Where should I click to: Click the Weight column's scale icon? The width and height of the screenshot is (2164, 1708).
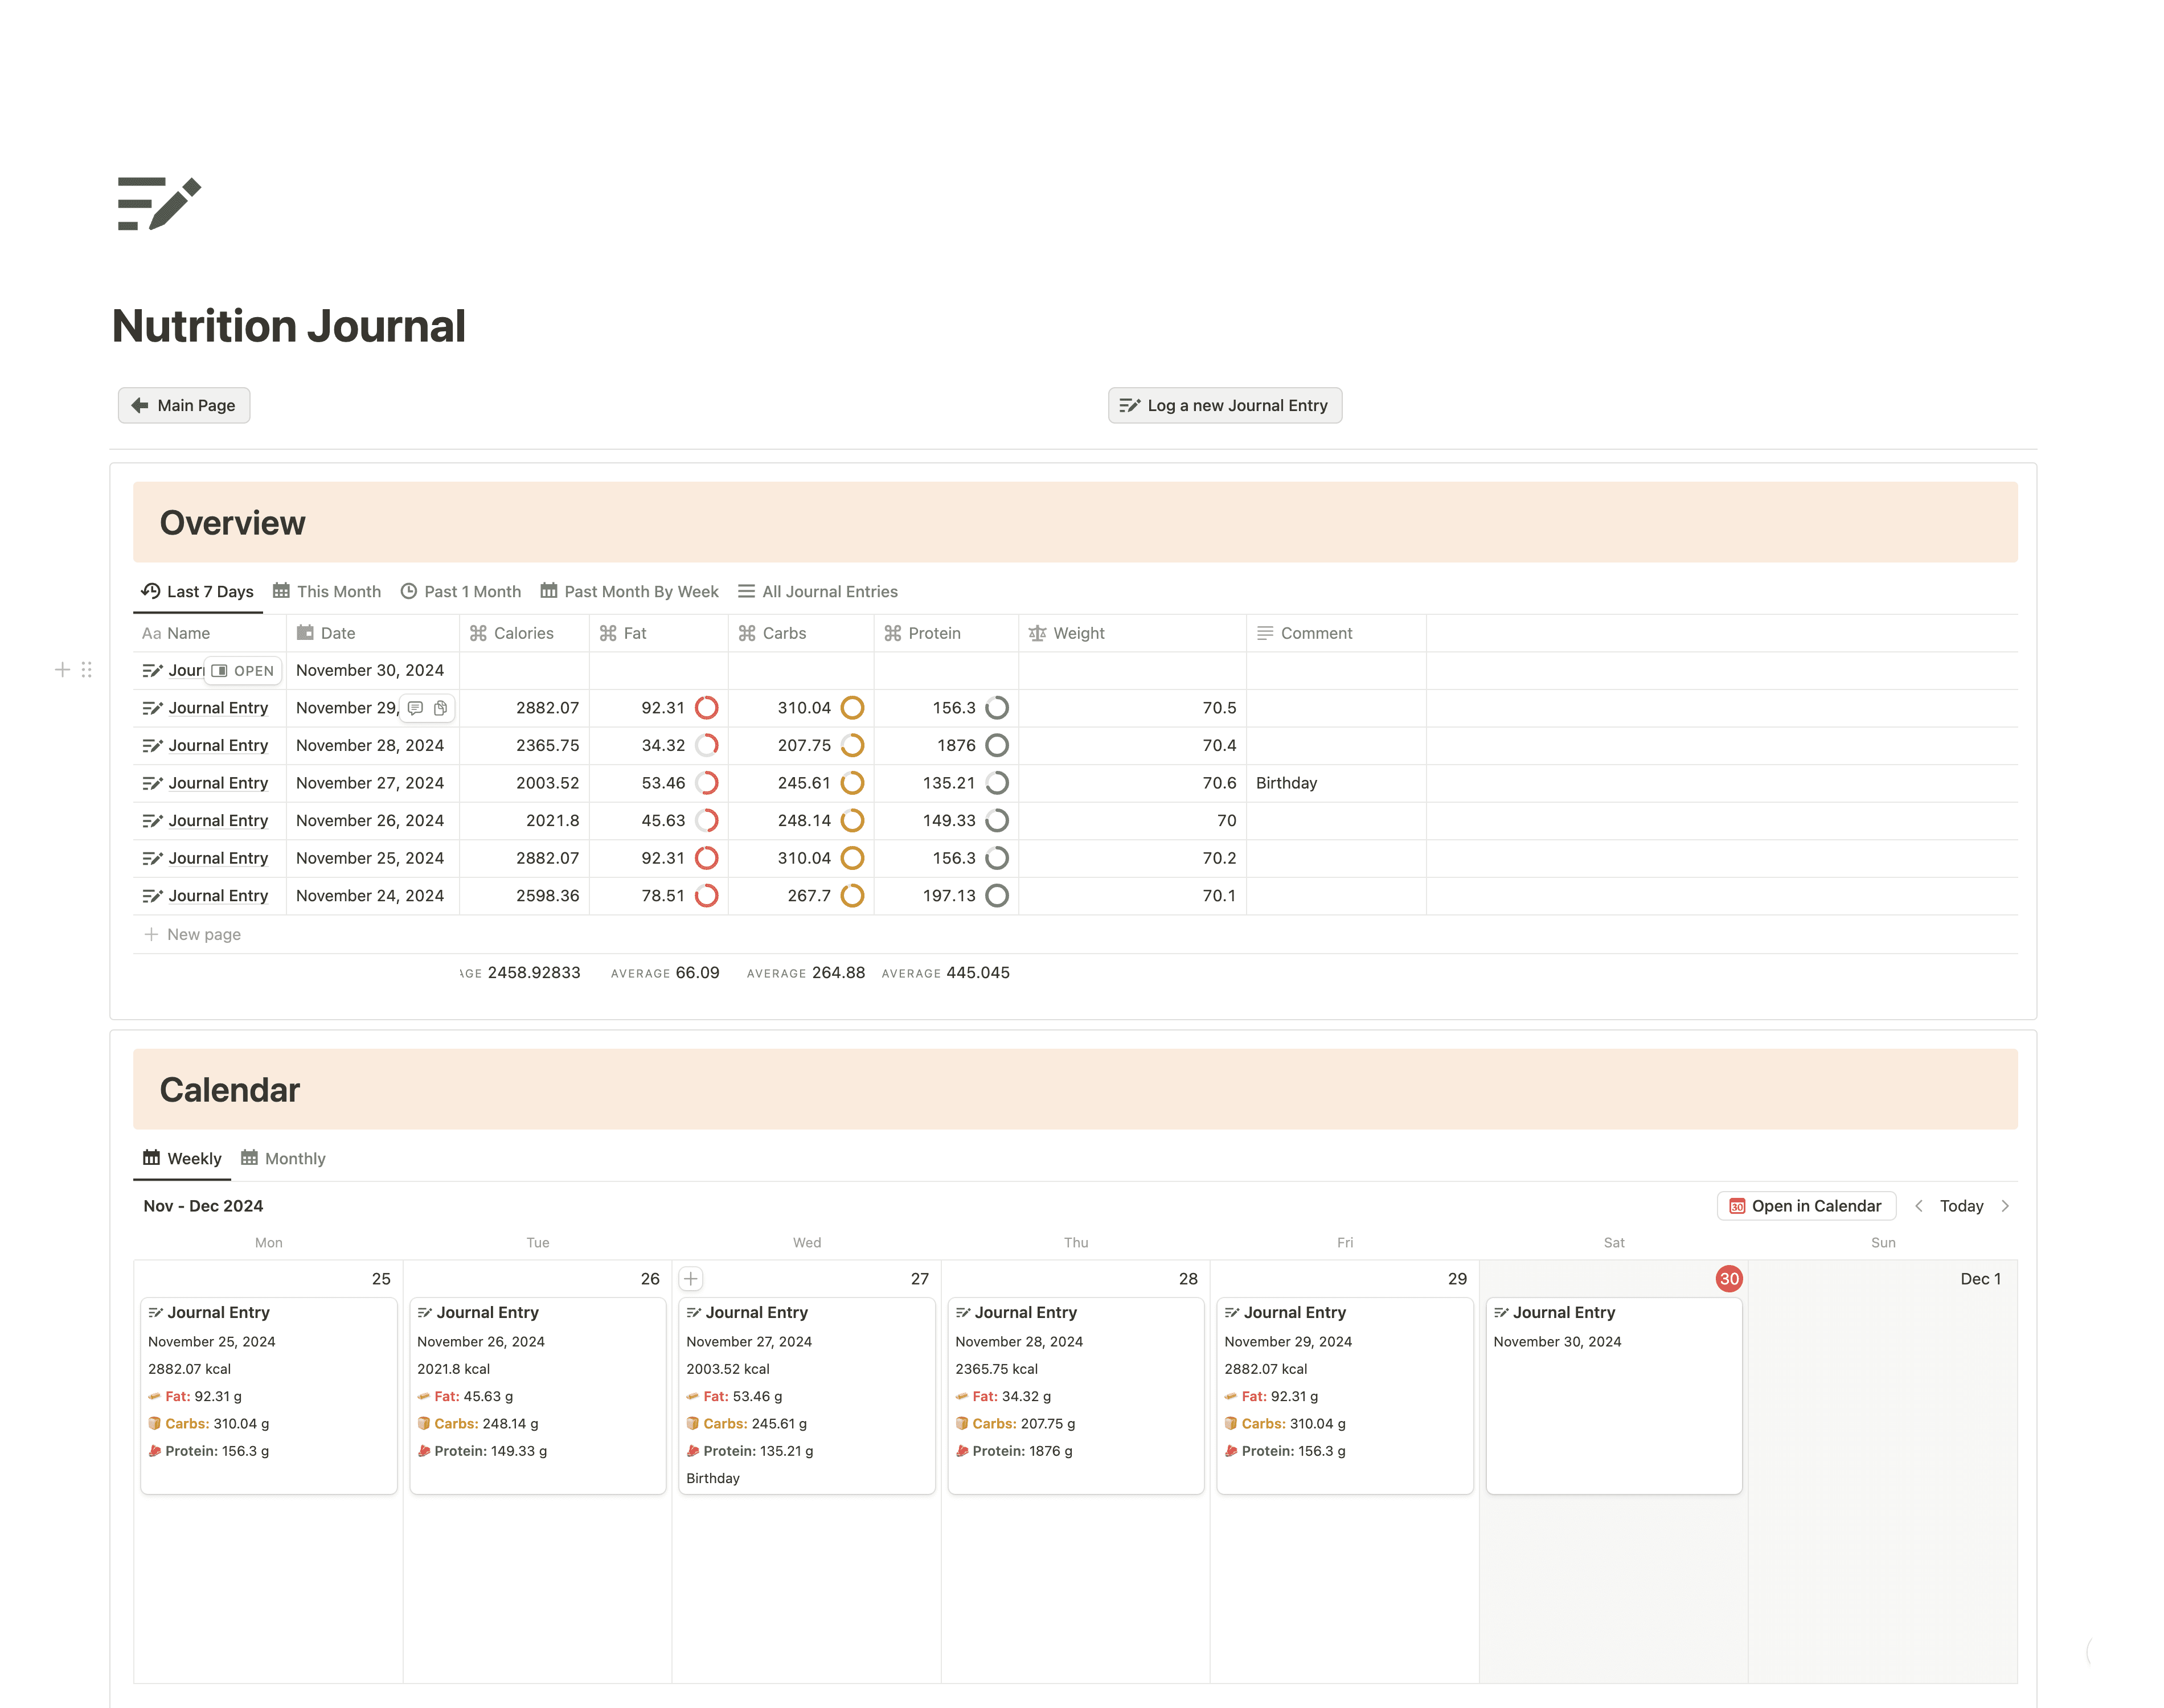pos(1037,633)
